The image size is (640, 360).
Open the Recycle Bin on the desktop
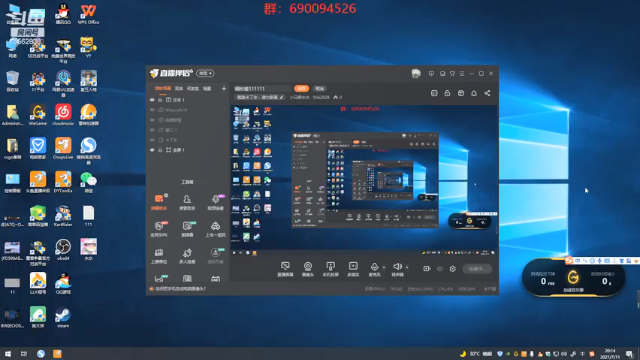pos(13,81)
